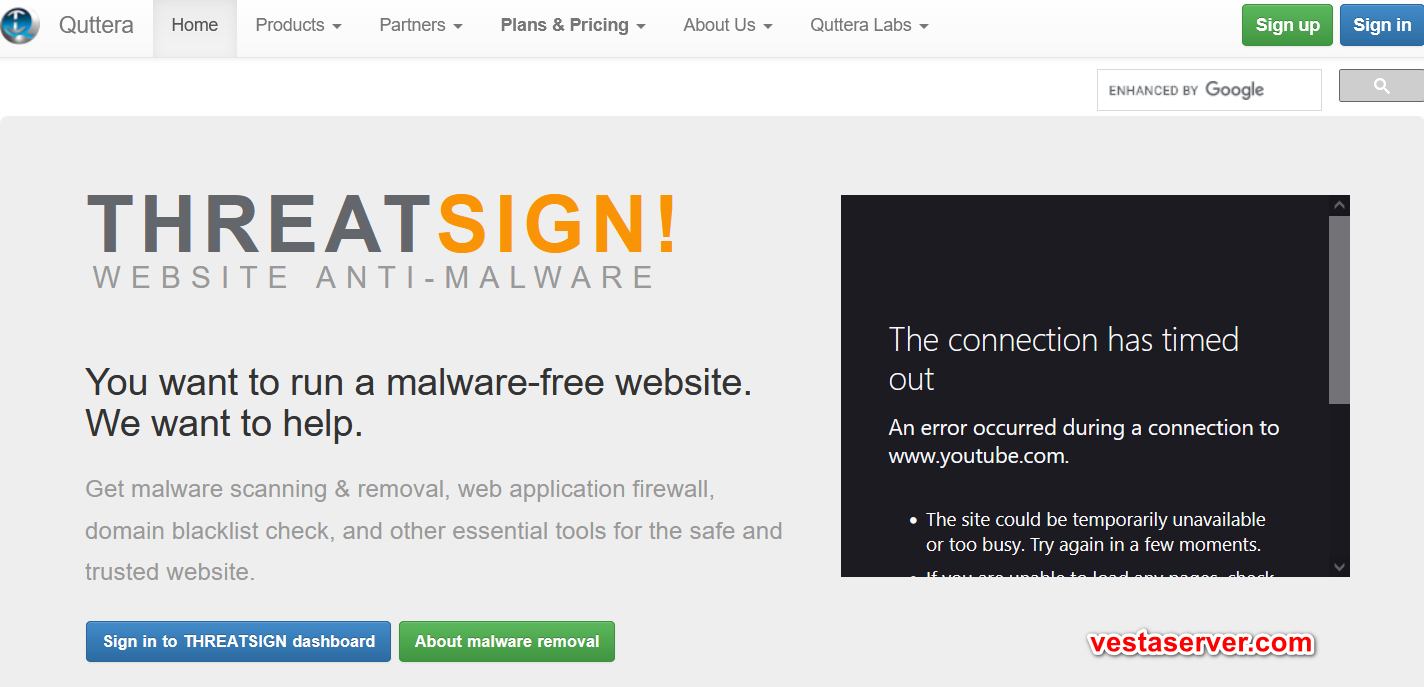Expand the Partners dropdown
This screenshot has height=687, width=1424.
(x=421, y=25)
